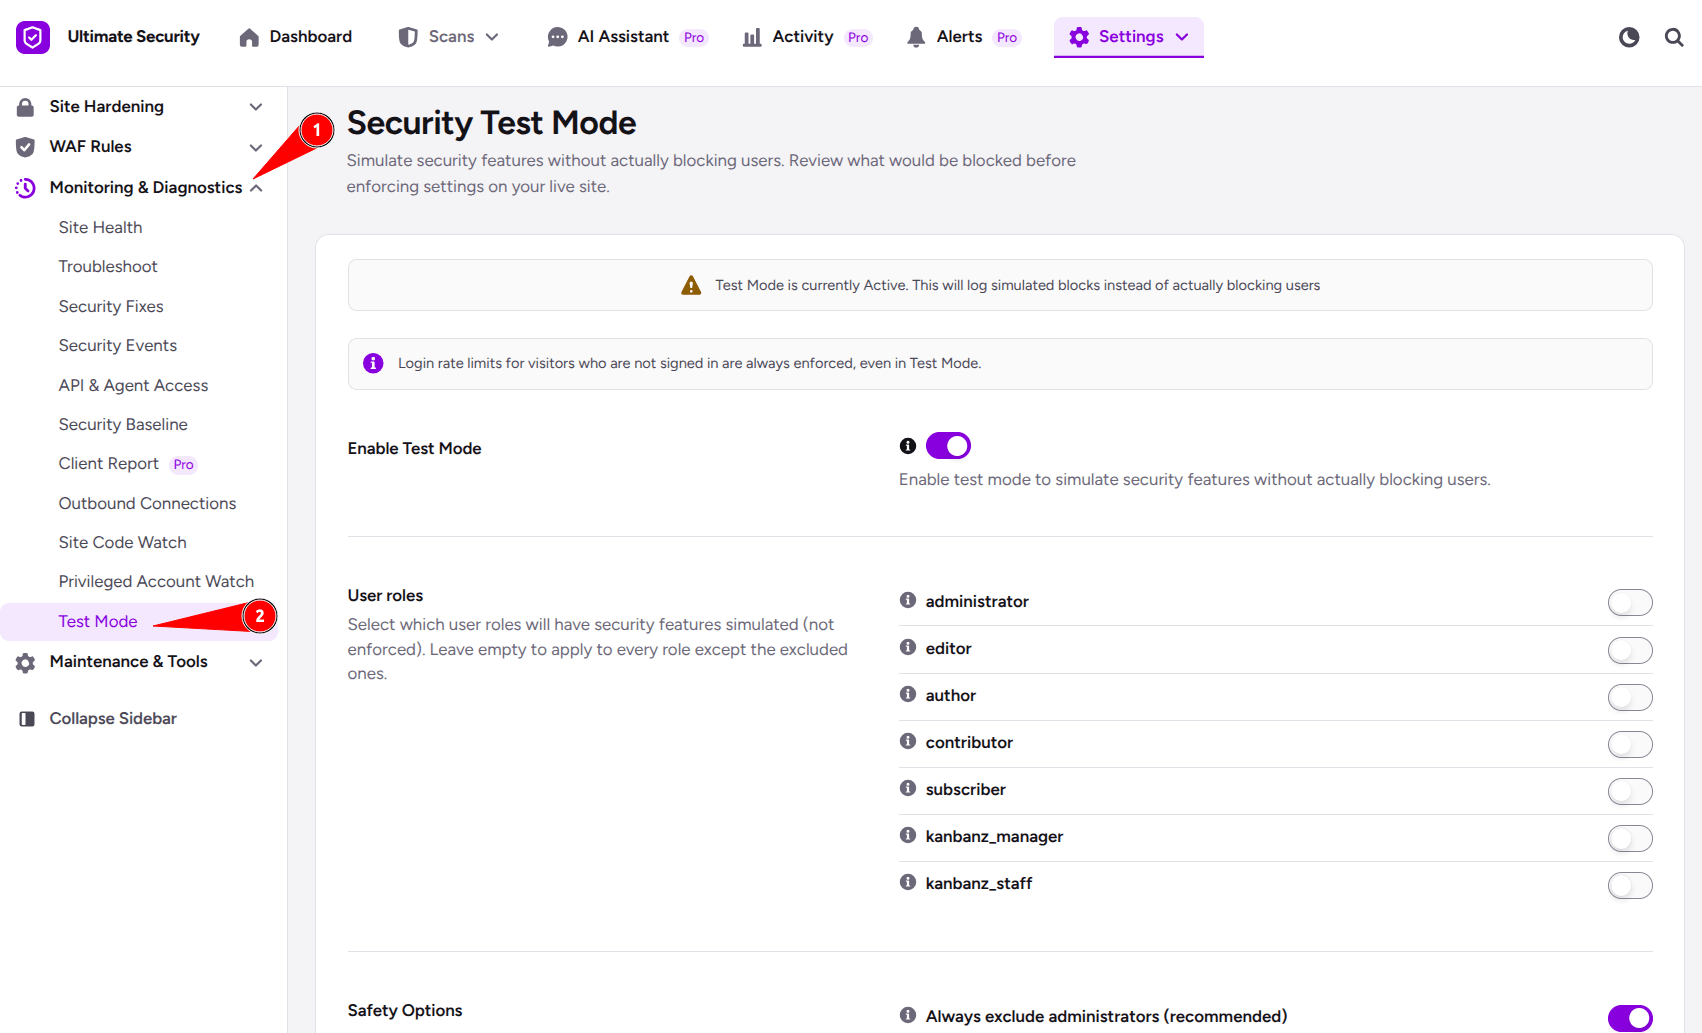Open the Alerts tab
1702x1033 pixels.
[963, 37]
